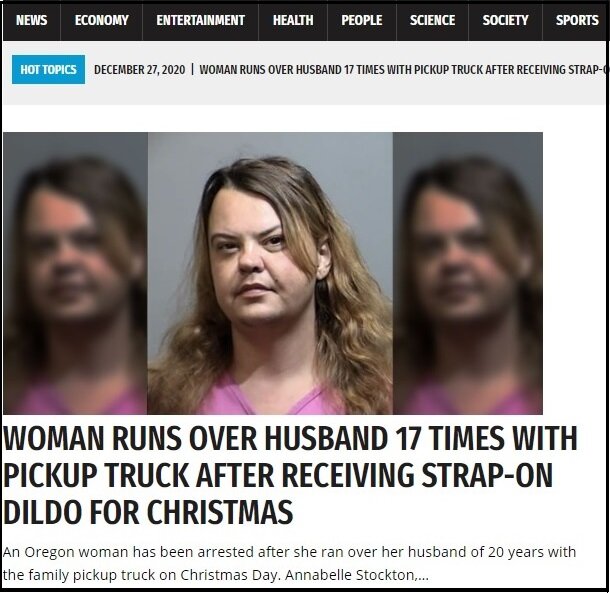
Task: Go to the SPORTS section
Action: 577,21
